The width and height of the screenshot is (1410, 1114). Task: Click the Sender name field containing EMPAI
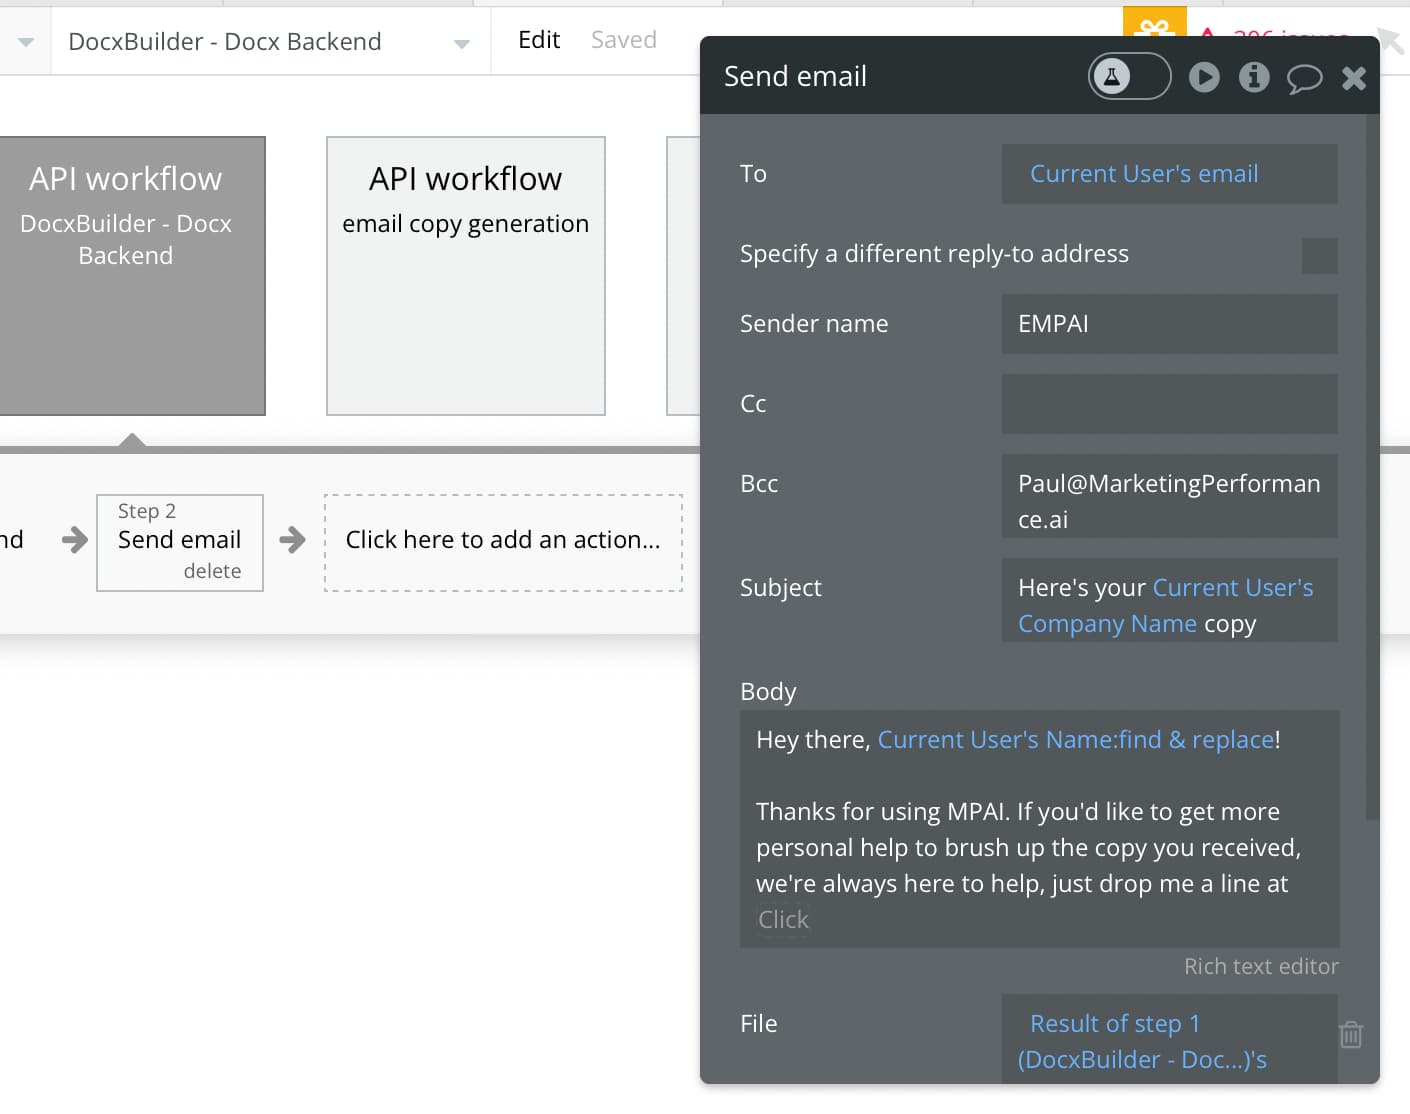(x=1169, y=324)
